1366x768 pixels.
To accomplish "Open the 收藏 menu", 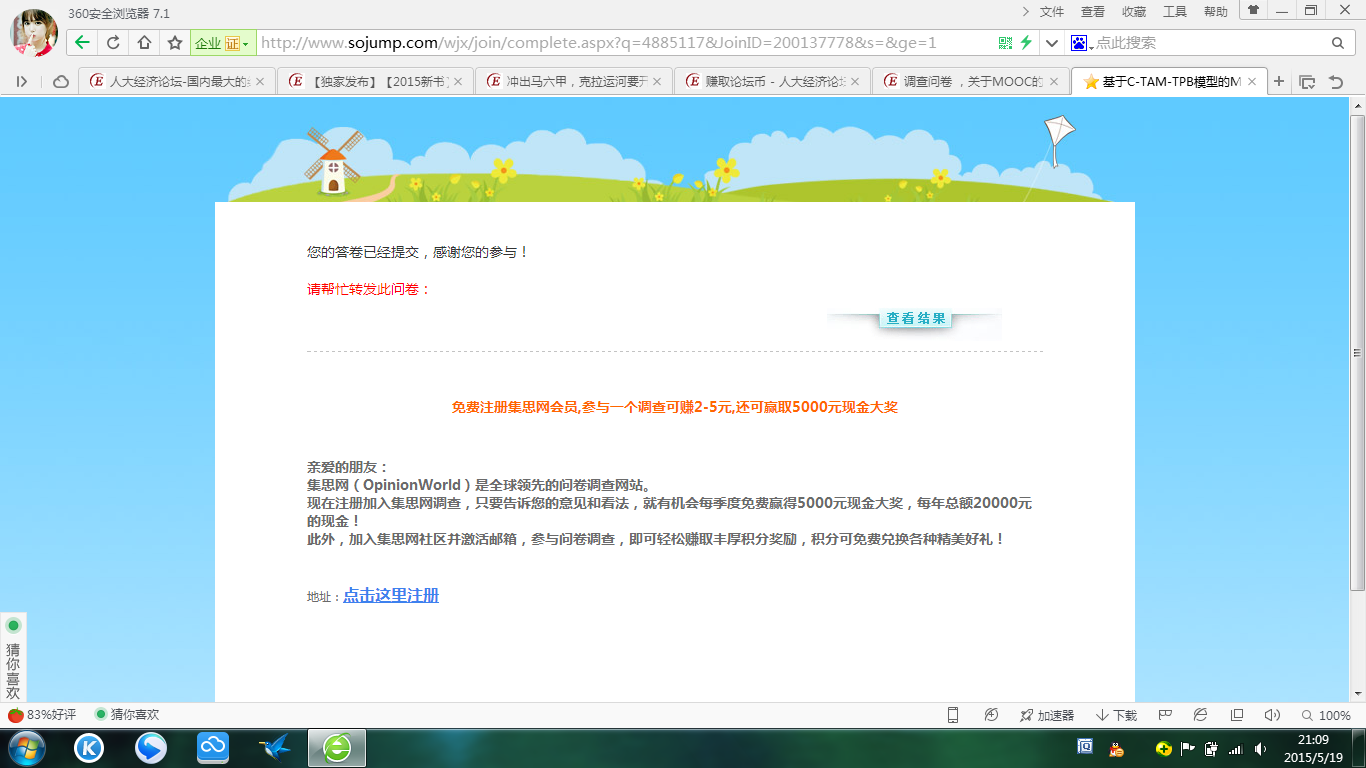I will pos(1134,12).
